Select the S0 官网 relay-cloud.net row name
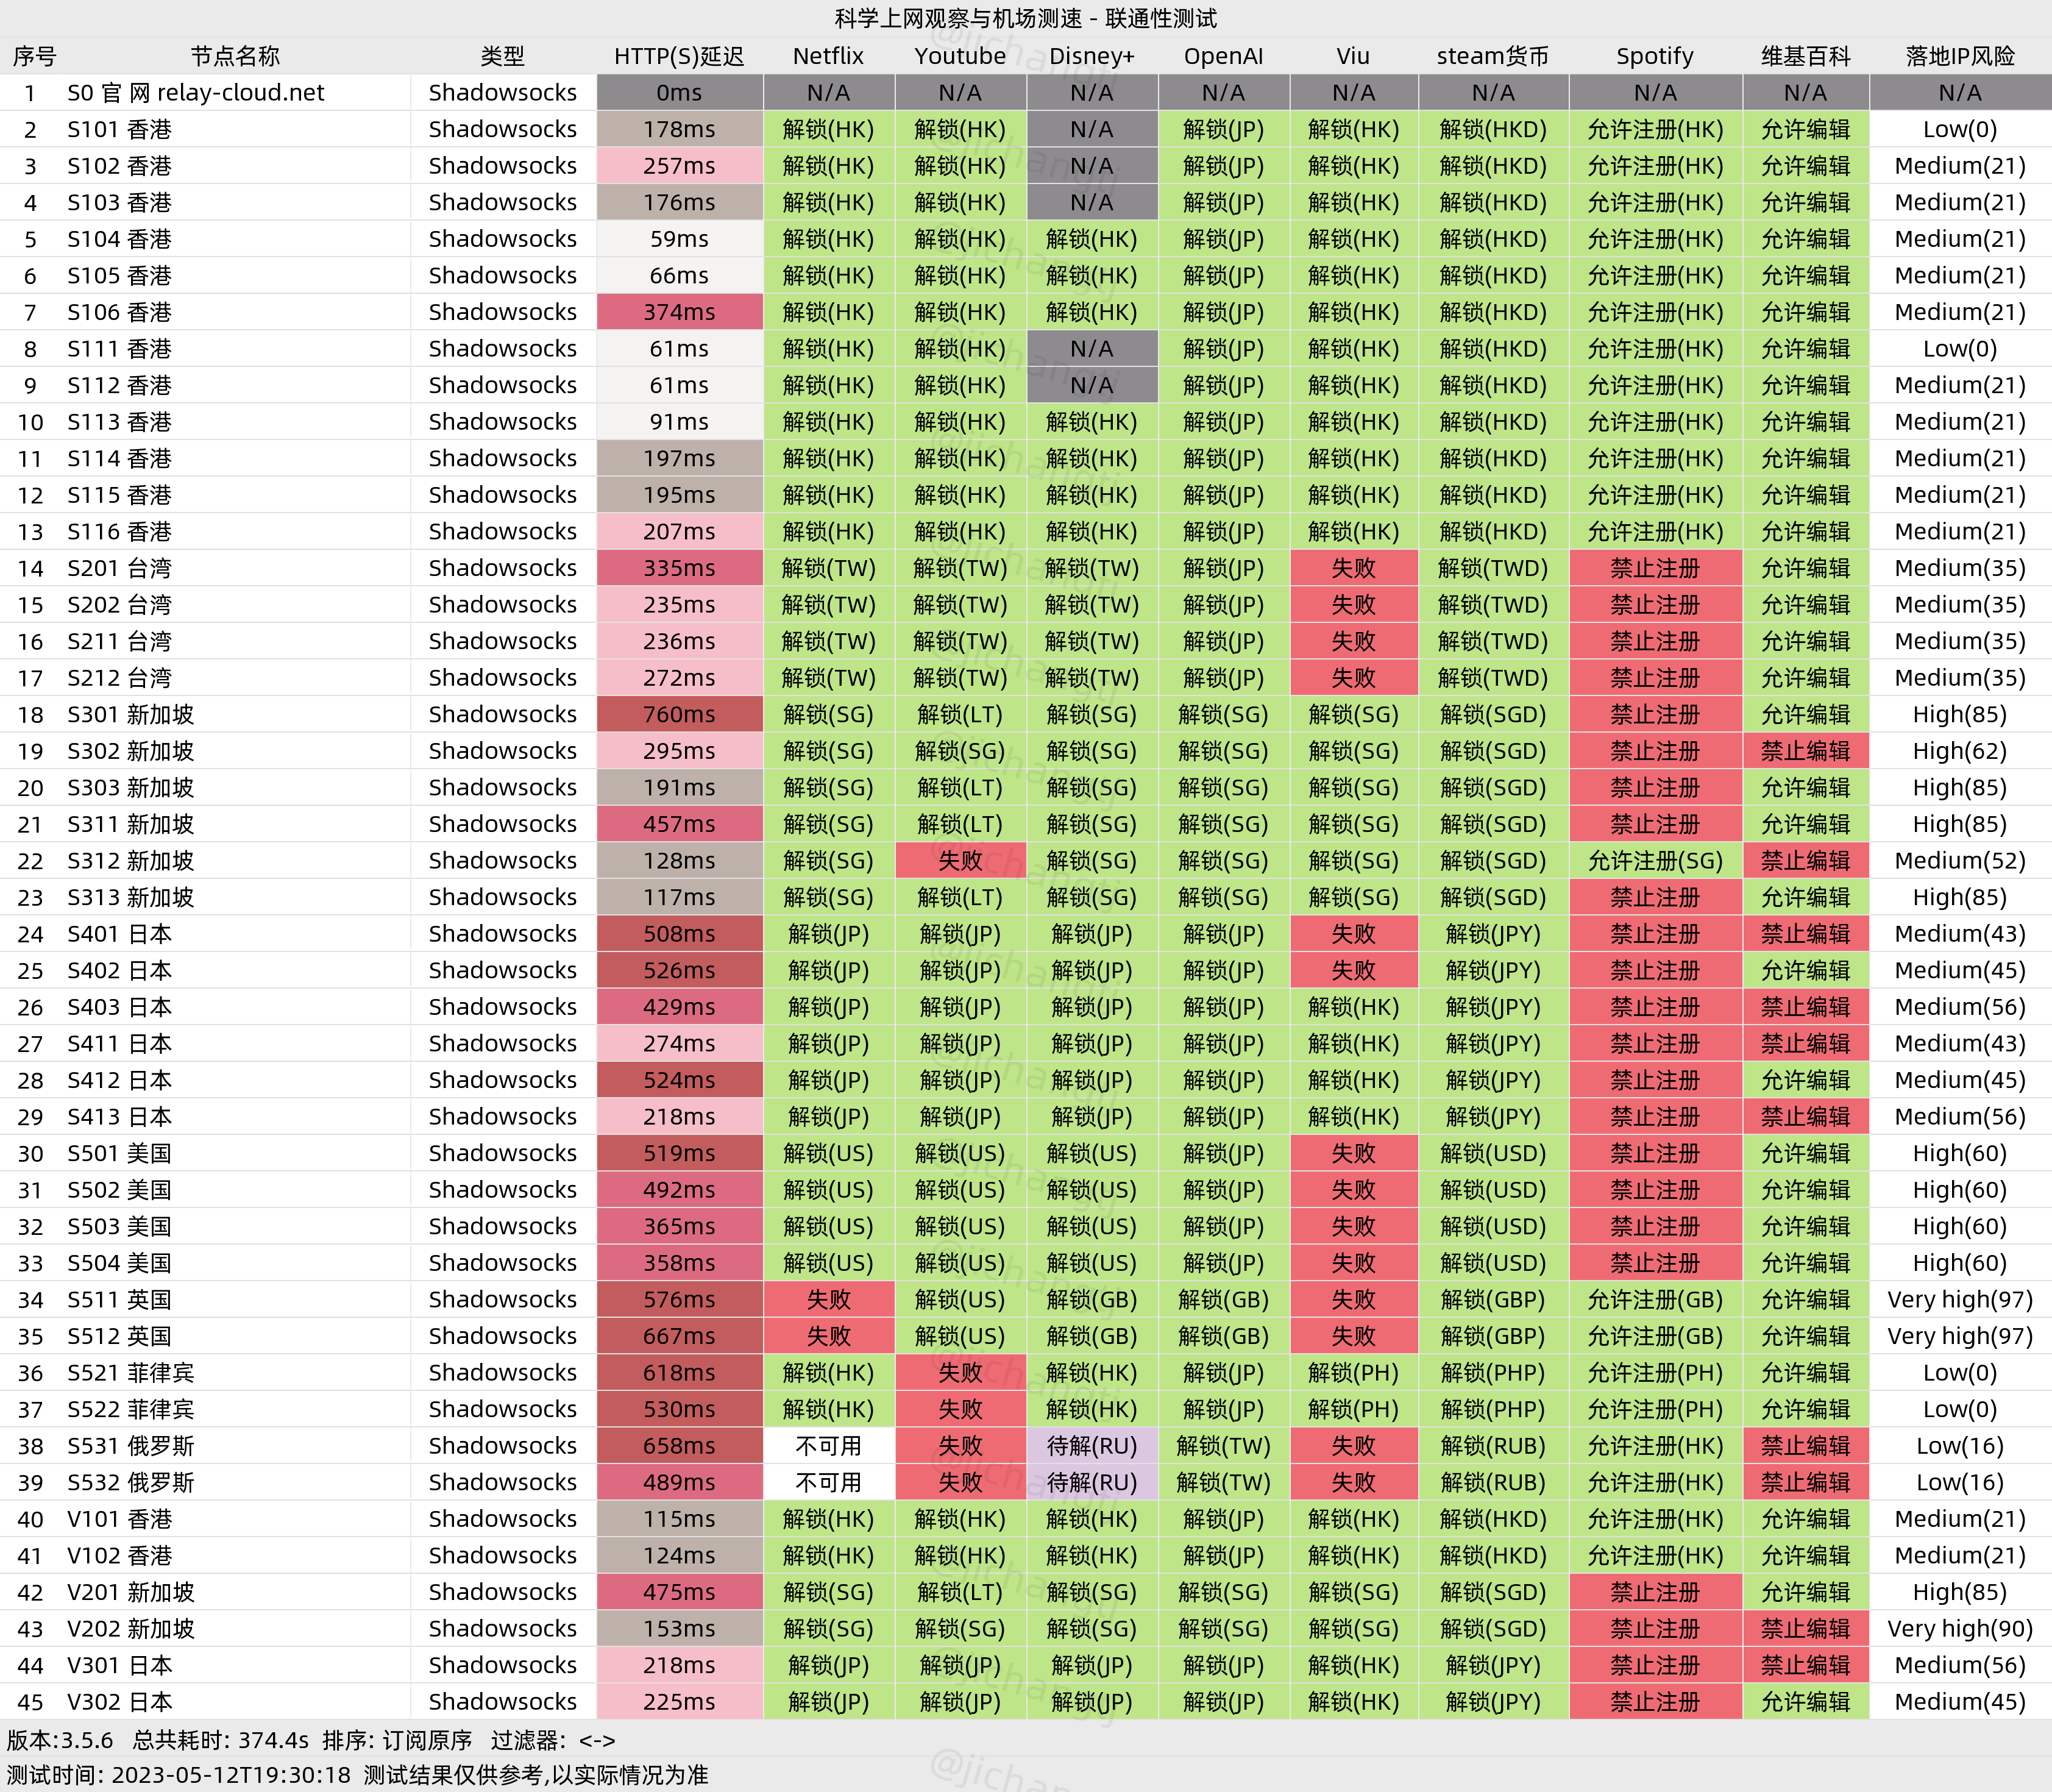 [196, 93]
